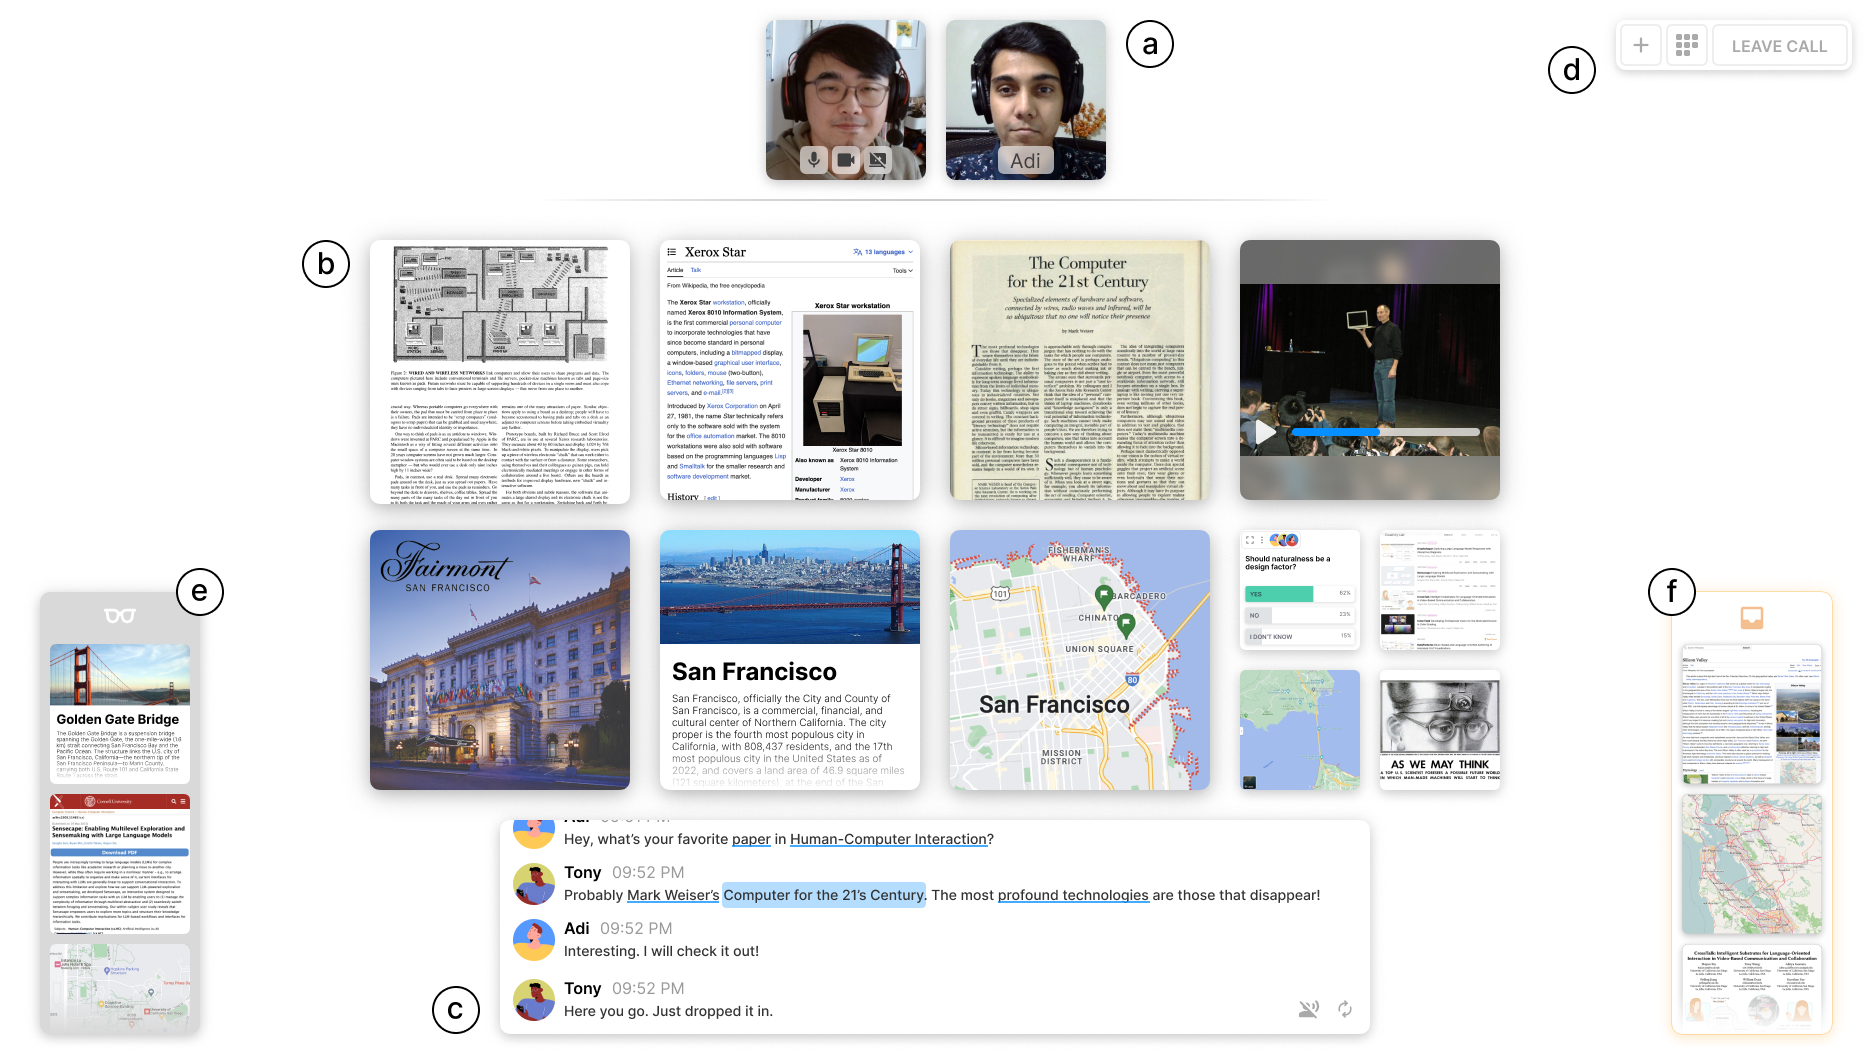Open the Sensecape paper card in left sidebar
Screen dimensions: 1872x1058
pyautogui.click(x=120, y=864)
